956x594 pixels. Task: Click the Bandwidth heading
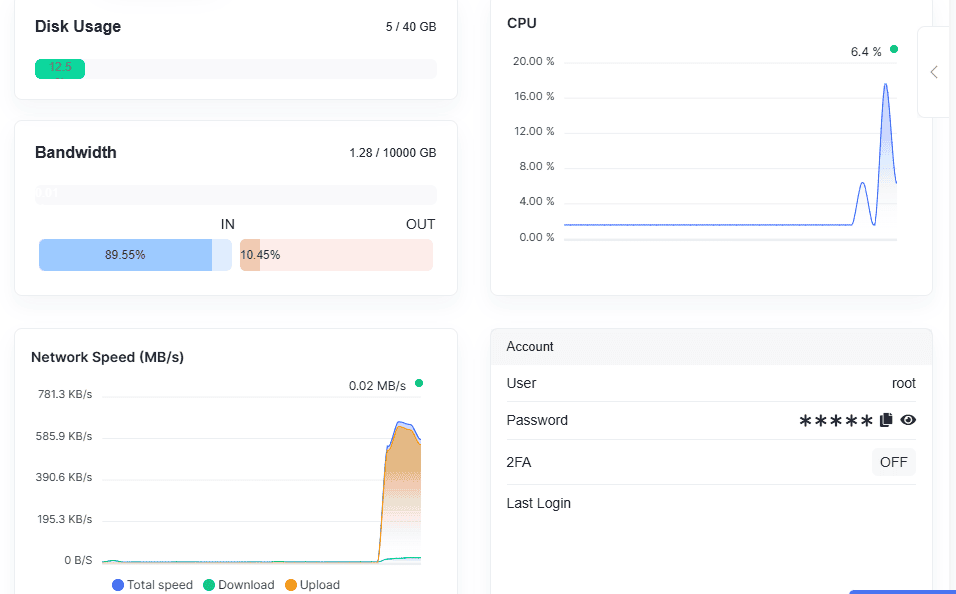76,152
